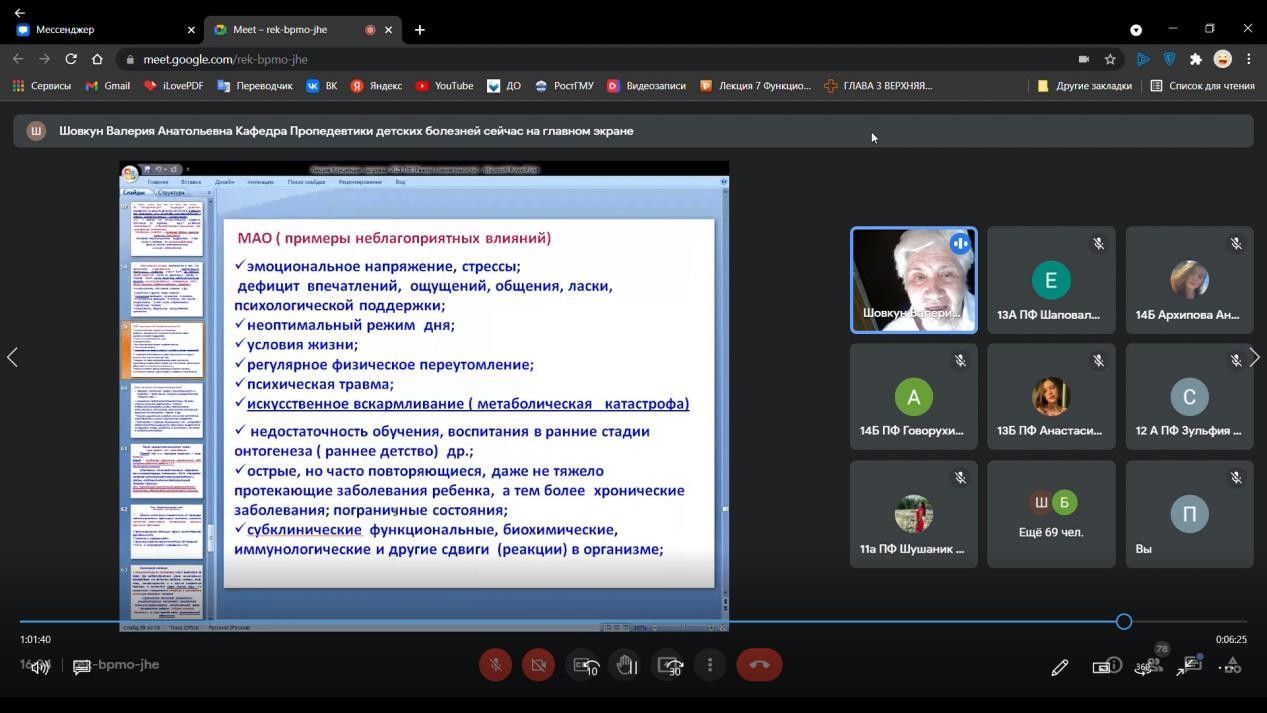Unmute the microphone in the call bar
This screenshot has width=1267, height=713.
click(495, 665)
